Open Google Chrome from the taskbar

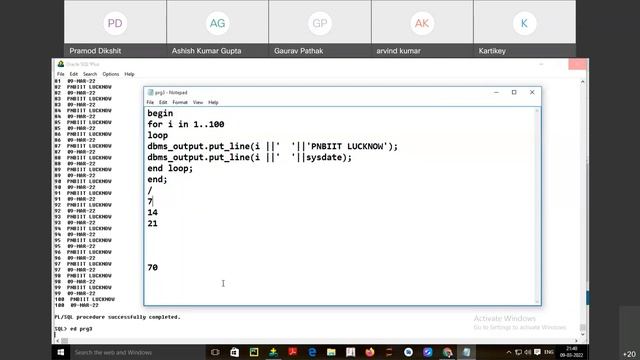(x=447, y=352)
